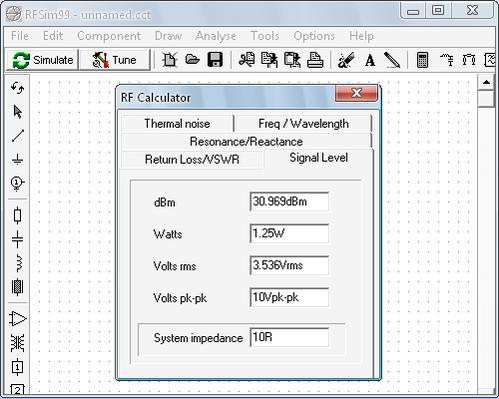499x399 pixels.
Task: Minimize the RFSim99 window
Action: (413, 10)
